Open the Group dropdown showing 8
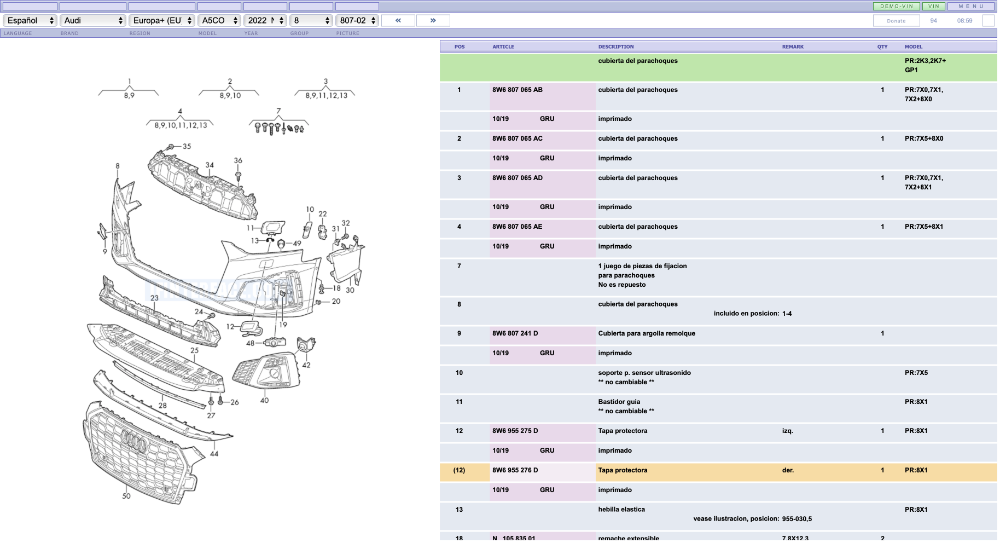Viewport: 1000px width, 543px height. [x=311, y=20]
